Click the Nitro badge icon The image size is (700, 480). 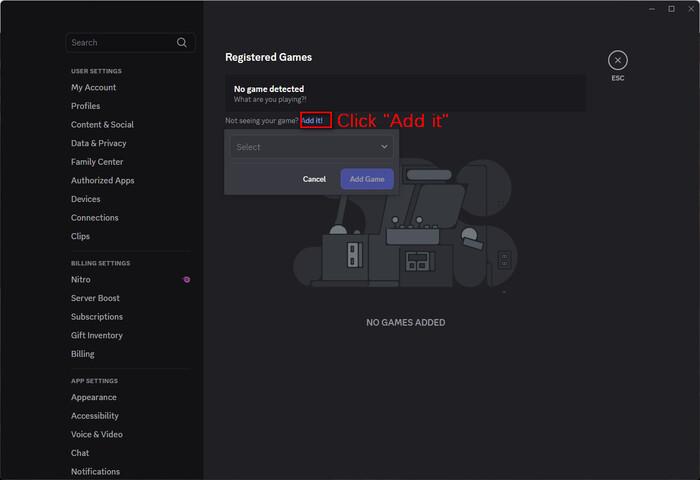(187, 280)
